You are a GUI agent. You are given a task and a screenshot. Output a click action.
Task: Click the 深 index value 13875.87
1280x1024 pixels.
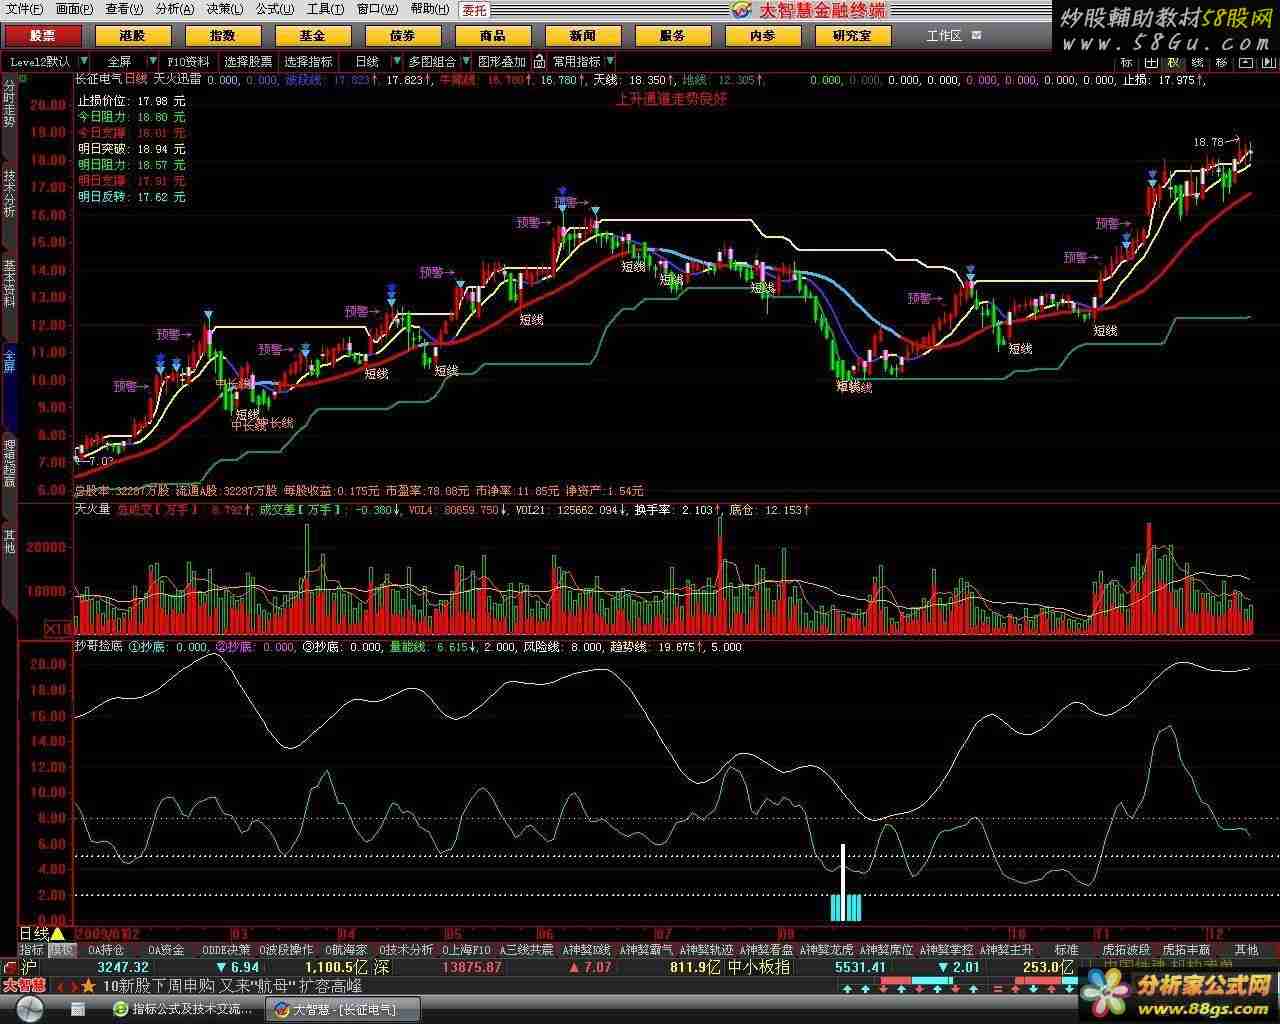pos(471,967)
